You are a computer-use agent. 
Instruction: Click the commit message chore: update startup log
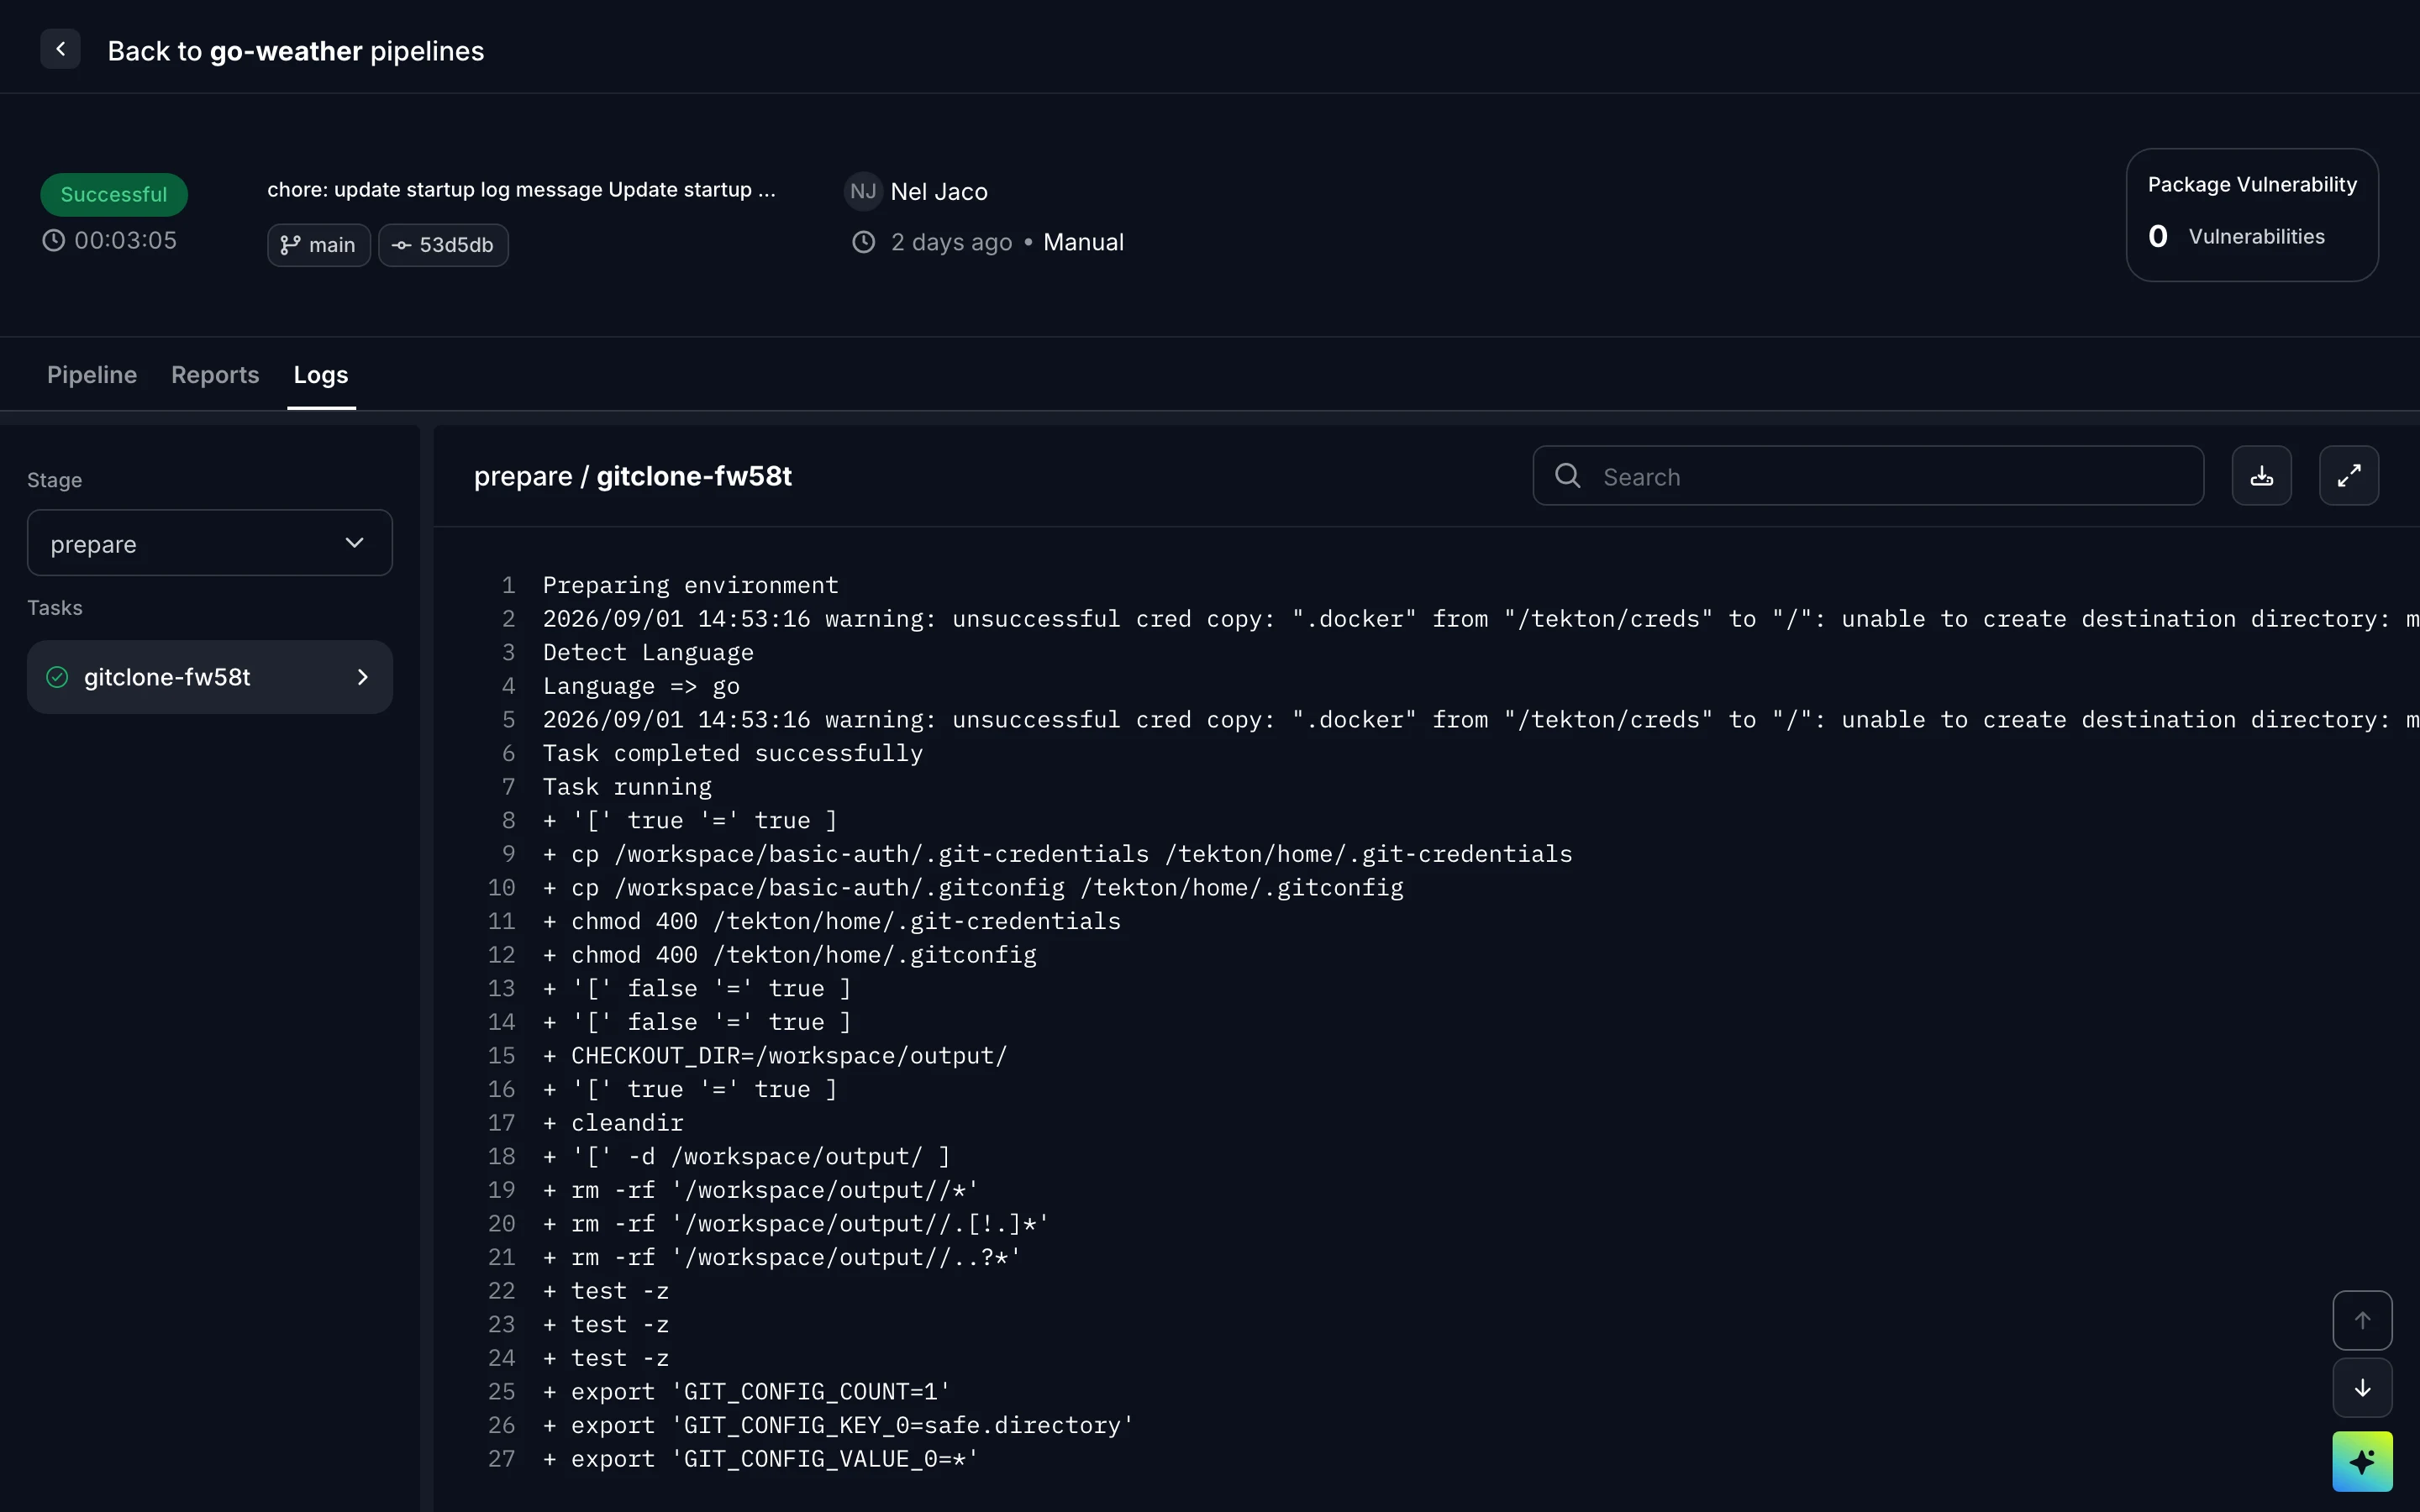(521, 190)
